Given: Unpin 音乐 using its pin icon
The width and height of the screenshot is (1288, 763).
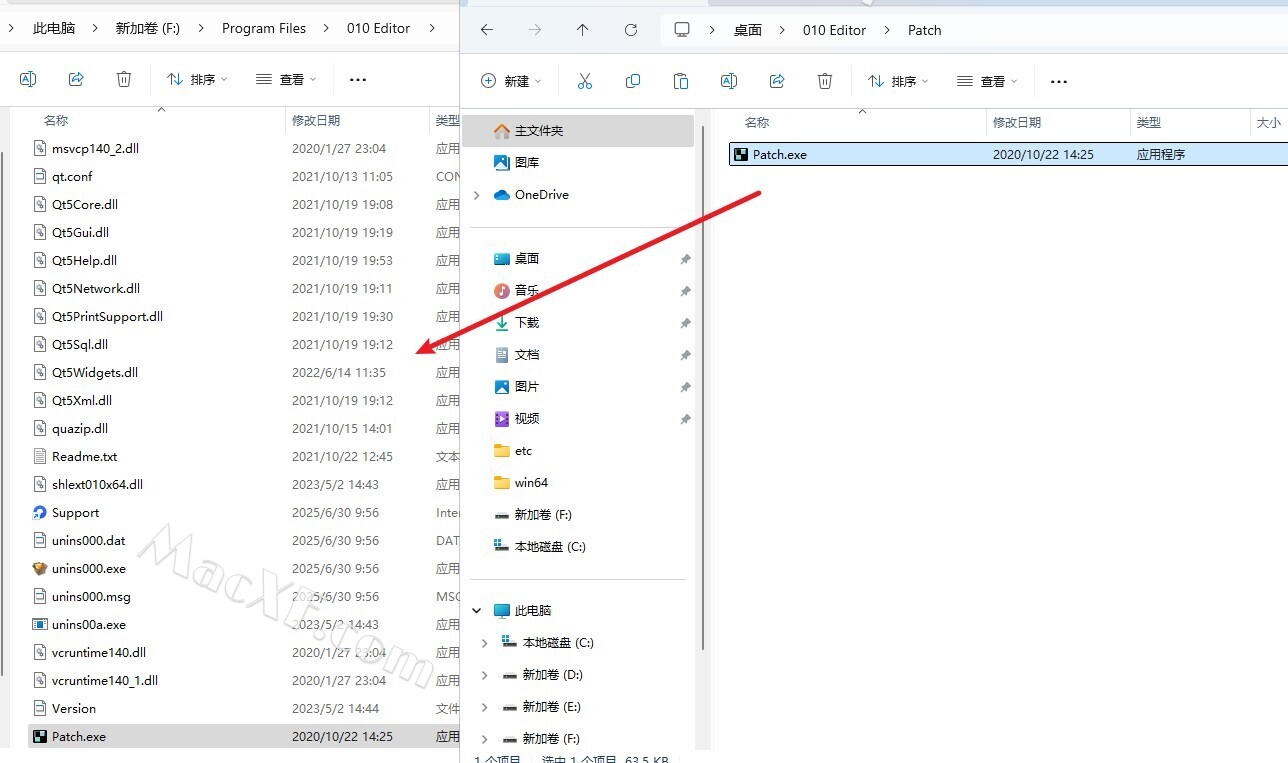Looking at the screenshot, I should [685, 291].
